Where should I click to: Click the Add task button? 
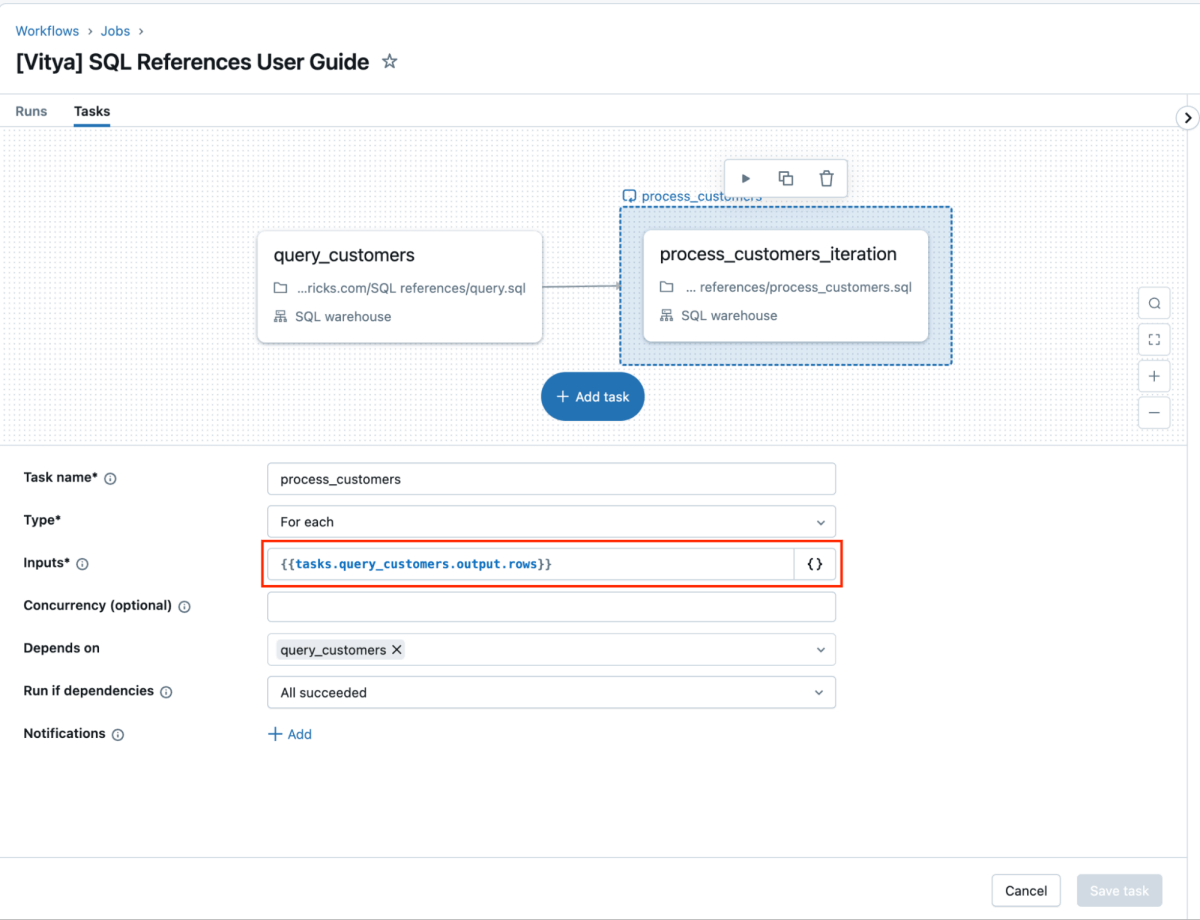pyautogui.click(x=593, y=397)
